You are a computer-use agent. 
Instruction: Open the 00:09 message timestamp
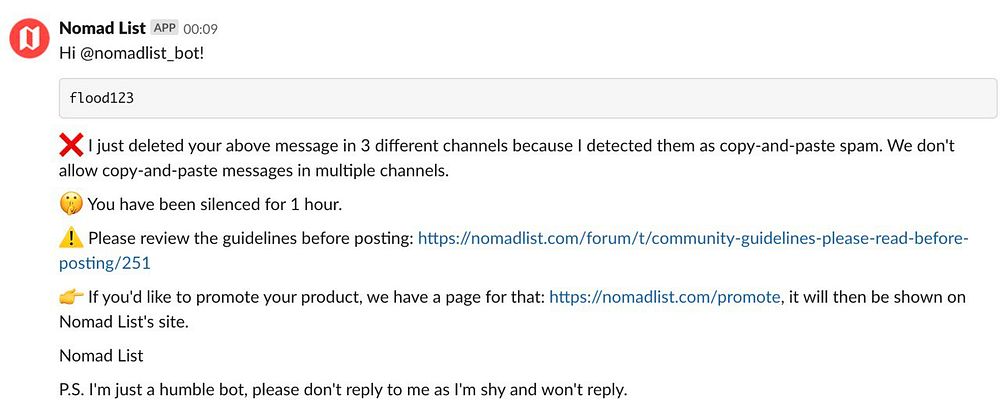point(200,29)
